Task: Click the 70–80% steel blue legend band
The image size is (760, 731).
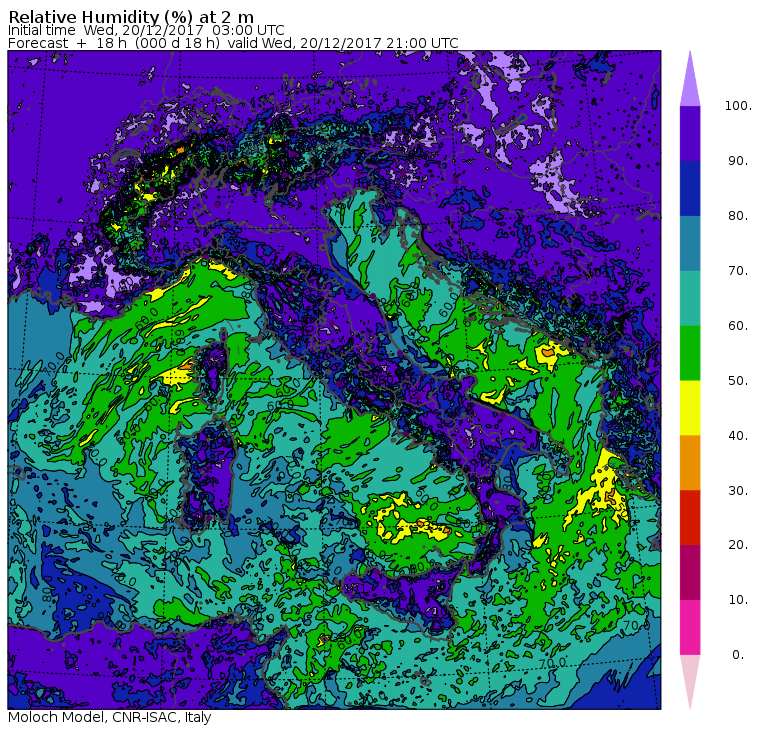Action: (690, 243)
